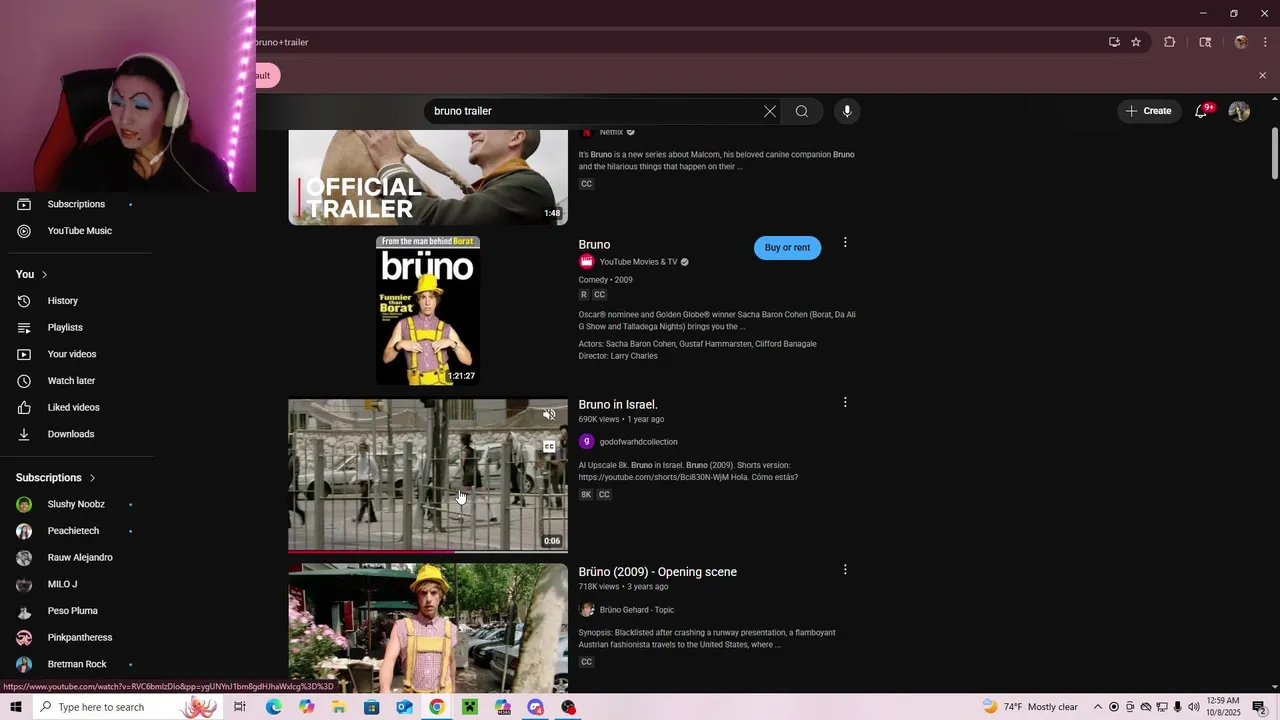
Task: Open Task View on the taskbar
Action: point(240,707)
